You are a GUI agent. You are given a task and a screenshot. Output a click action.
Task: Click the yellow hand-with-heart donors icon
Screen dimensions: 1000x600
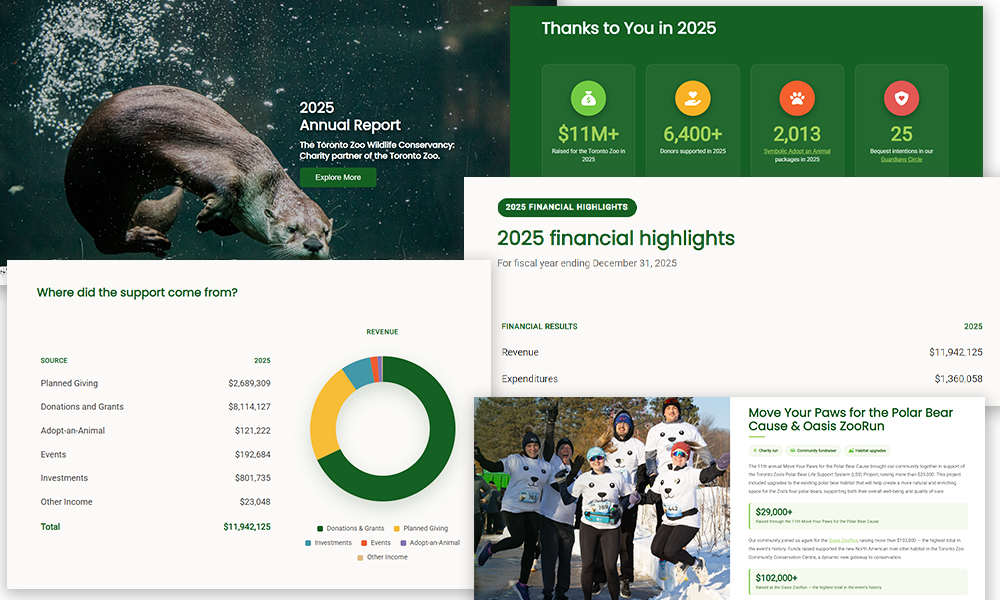[693, 98]
